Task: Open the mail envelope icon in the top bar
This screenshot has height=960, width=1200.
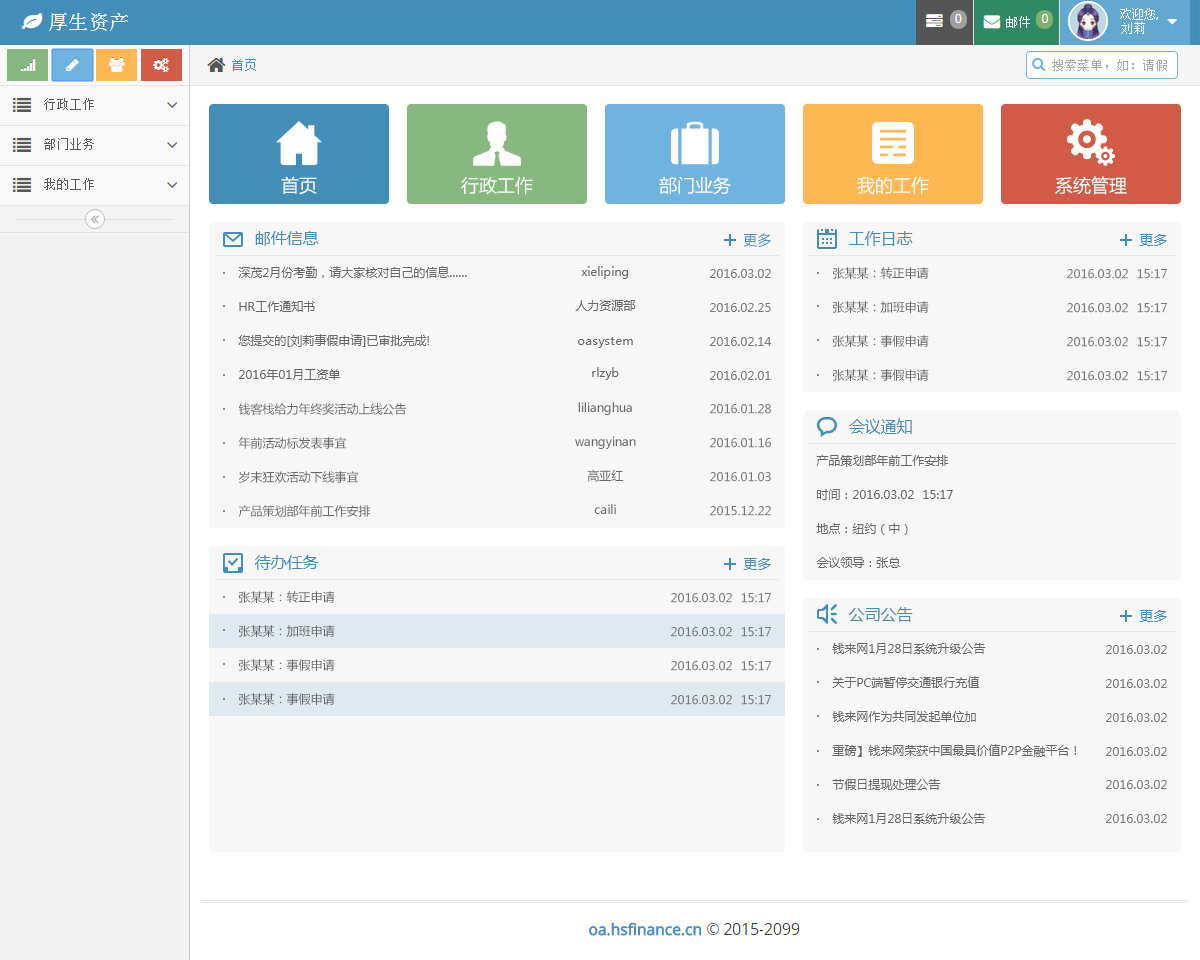Action: tap(995, 21)
